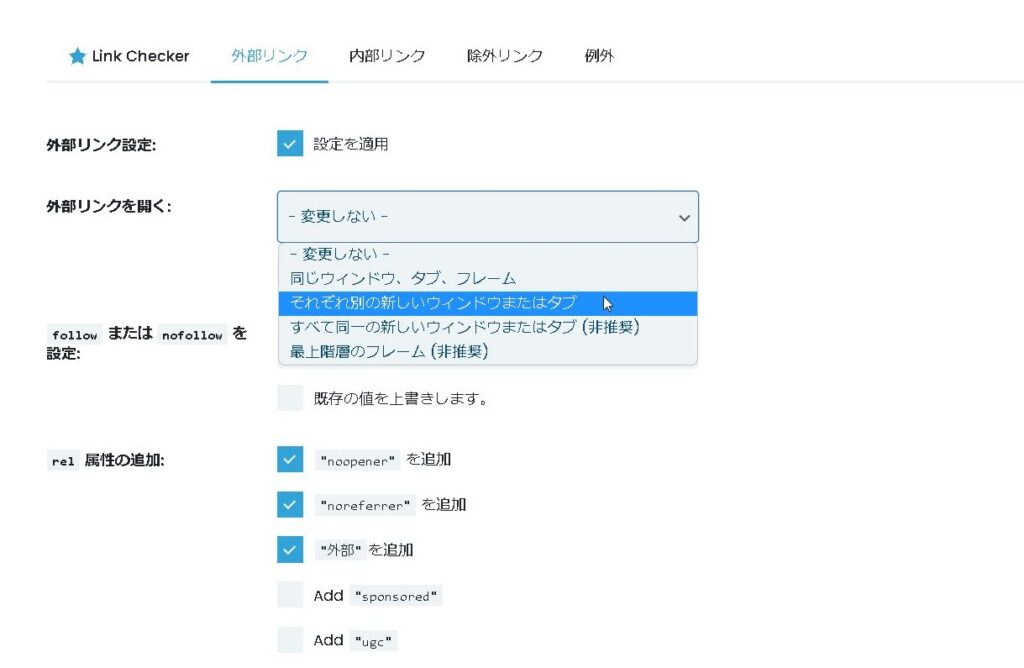Select それぞれ別の新しいウィンドウまたはタブ option
The width and height of the screenshot is (1024, 668).
point(433,303)
